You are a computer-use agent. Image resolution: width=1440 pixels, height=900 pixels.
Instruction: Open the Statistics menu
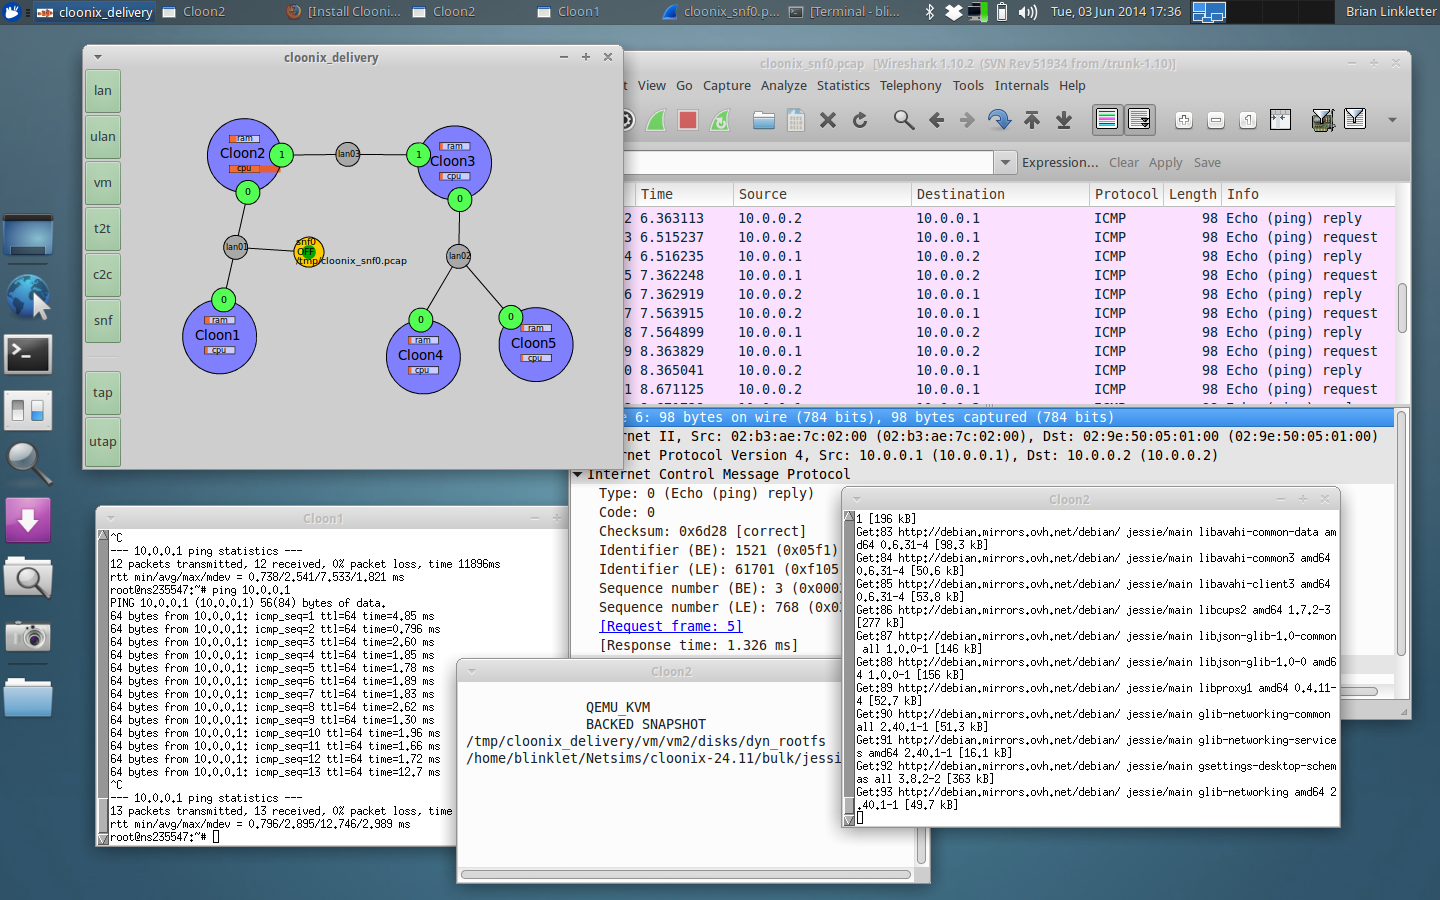tap(843, 86)
